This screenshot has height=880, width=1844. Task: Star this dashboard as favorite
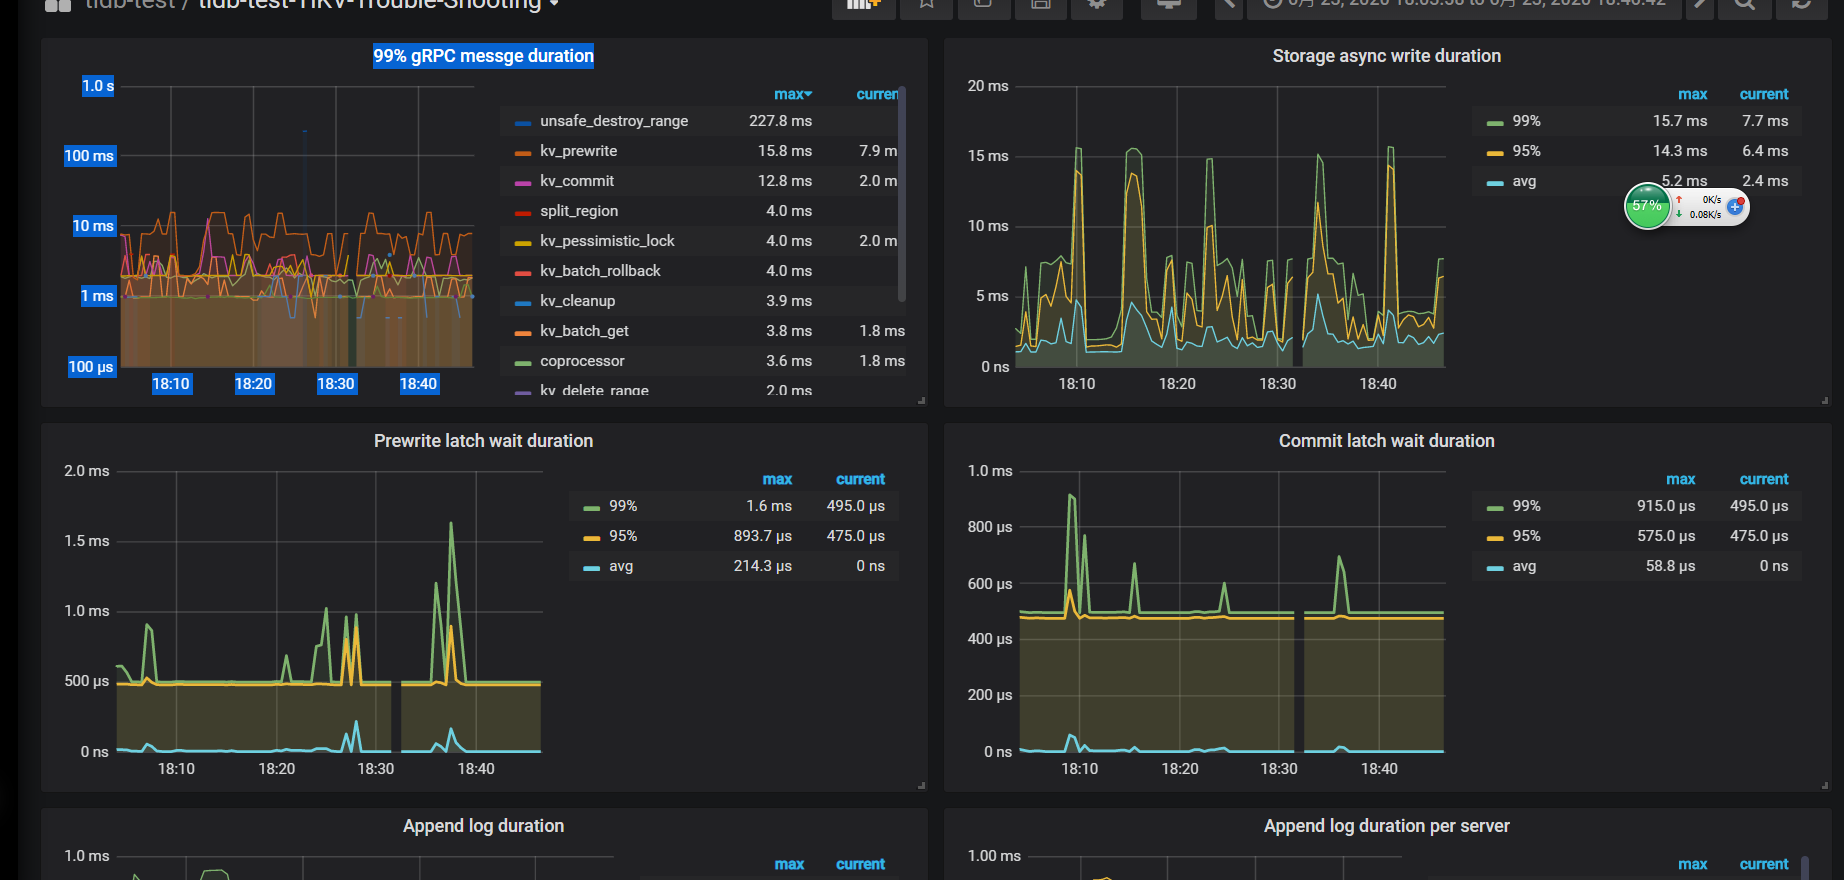coord(926,5)
